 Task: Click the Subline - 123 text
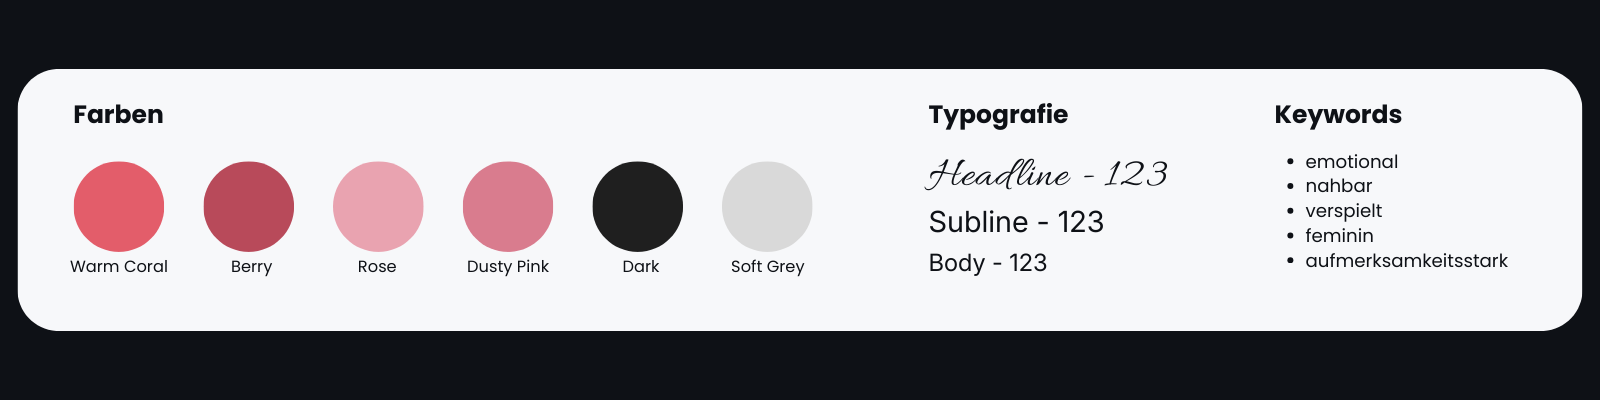click(1016, 222)
